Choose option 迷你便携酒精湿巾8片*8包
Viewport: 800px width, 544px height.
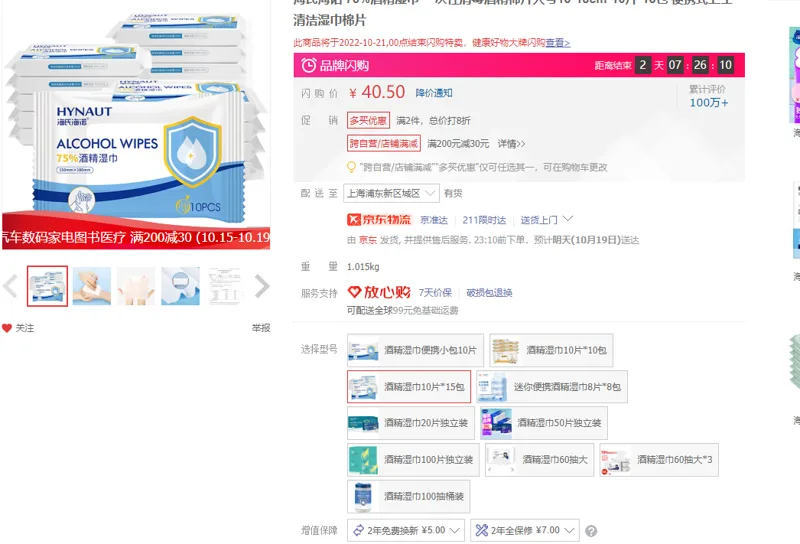(x=552, y=387)
